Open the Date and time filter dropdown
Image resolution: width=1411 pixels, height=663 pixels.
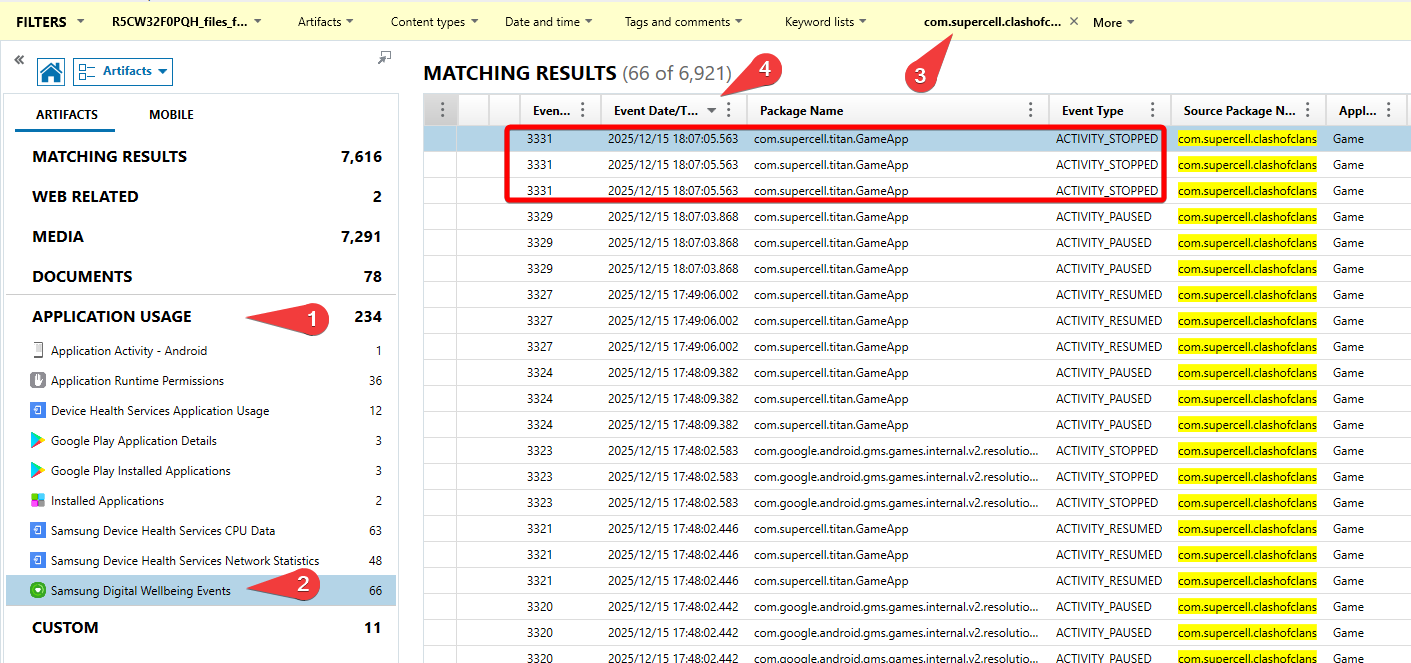pyautogui.click(x=548, y=21)
